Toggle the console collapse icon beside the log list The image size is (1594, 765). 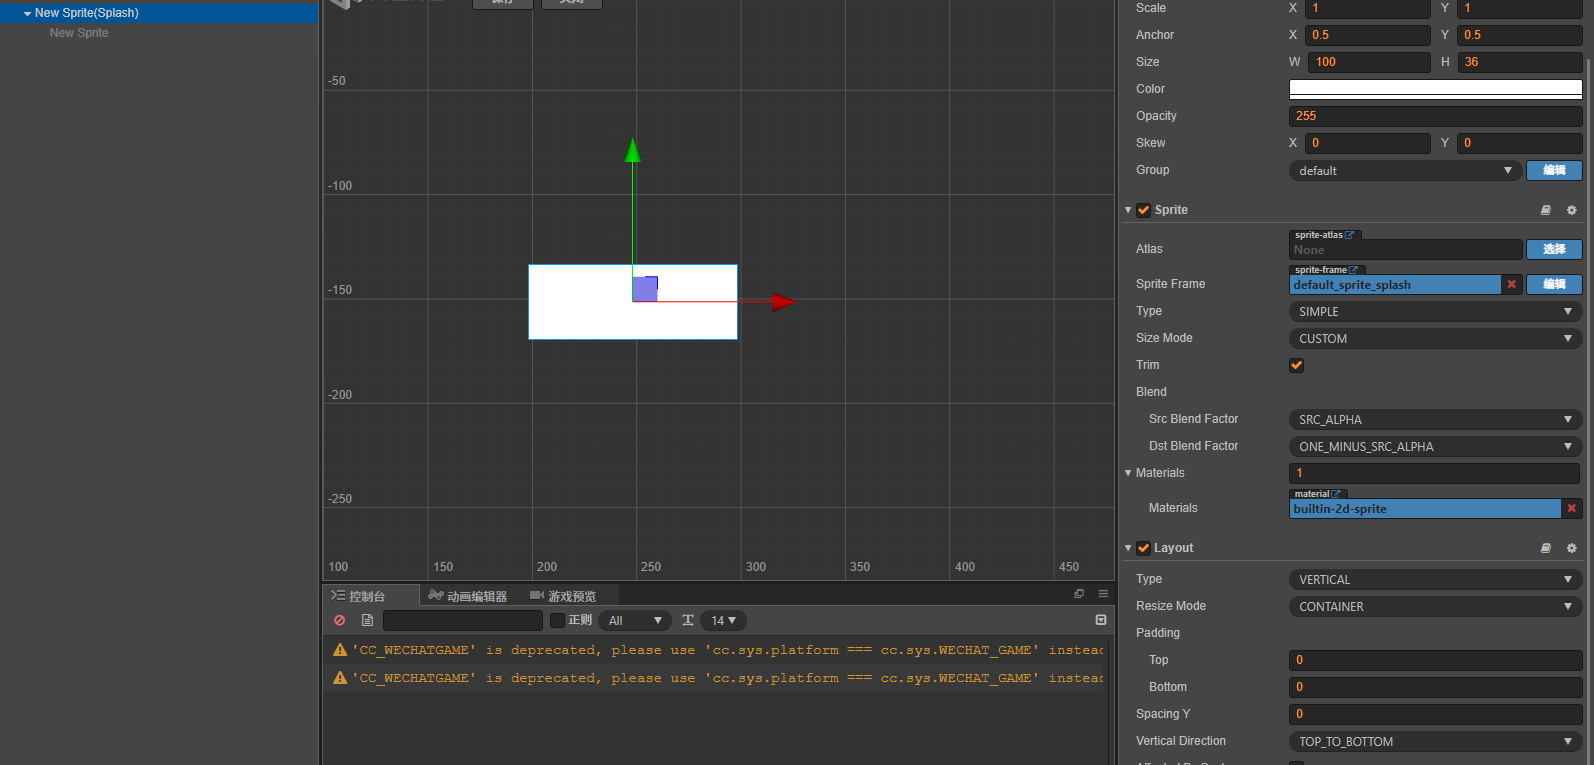click(1101, 620)
